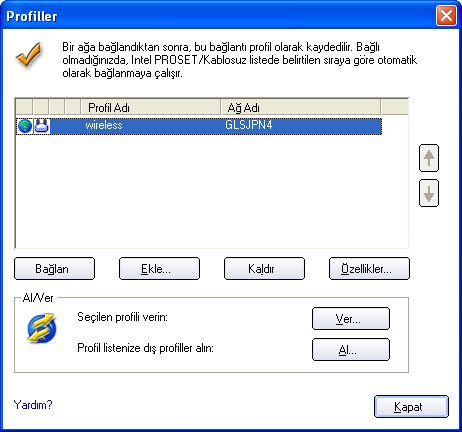Sort by Profil Adı column header
Screen dimensions: 462x432
[151, 107]
